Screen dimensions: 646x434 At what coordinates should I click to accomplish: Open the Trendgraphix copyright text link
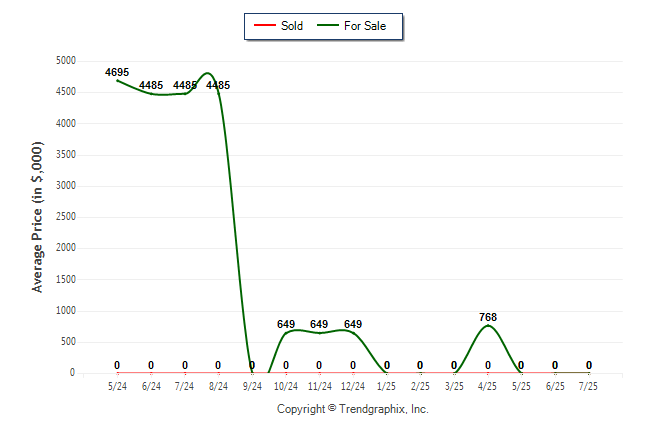click(353, 409)
